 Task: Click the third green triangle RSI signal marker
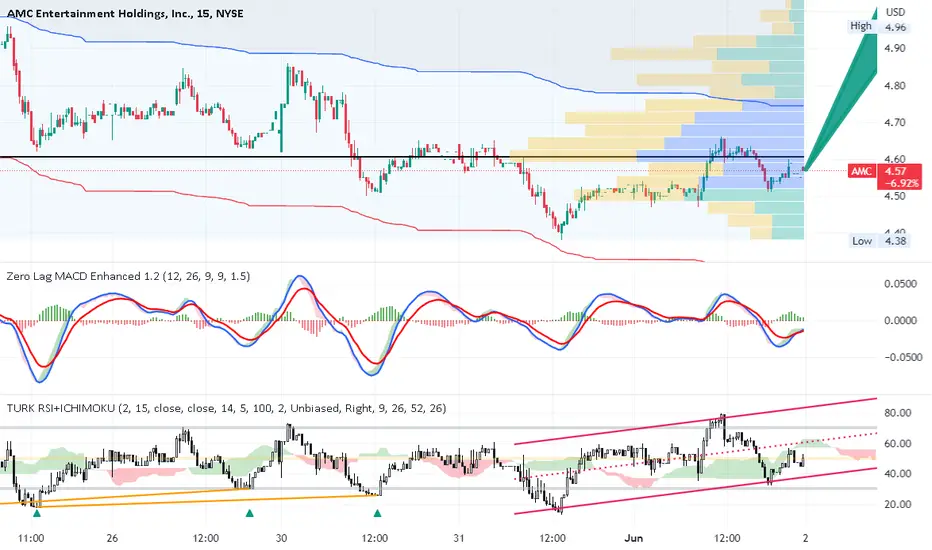coord(377,513)
